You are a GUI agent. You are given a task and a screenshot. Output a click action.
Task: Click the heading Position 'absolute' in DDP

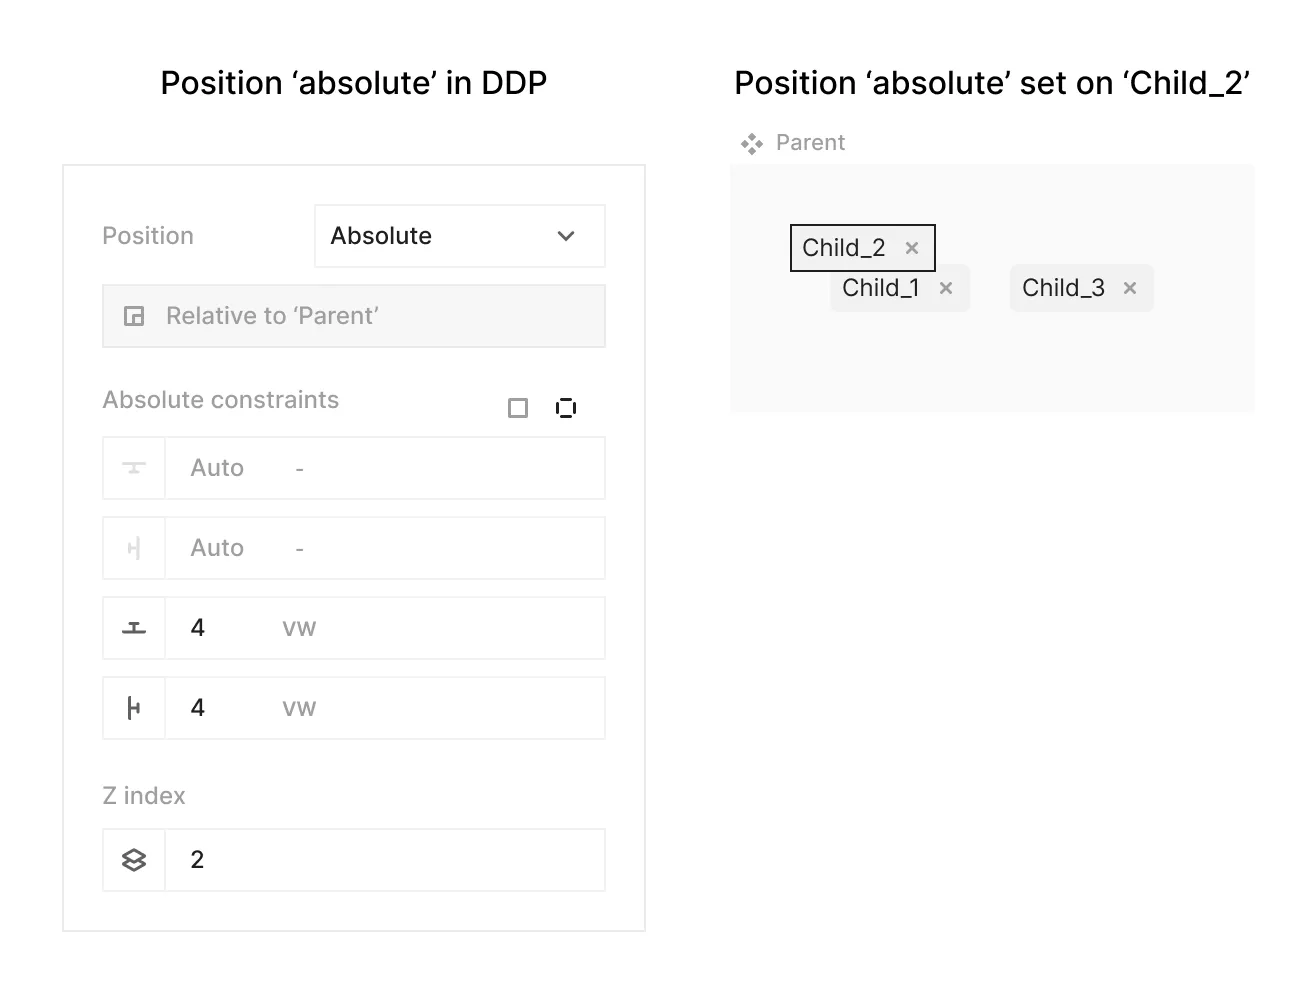[x=354, y=83]
